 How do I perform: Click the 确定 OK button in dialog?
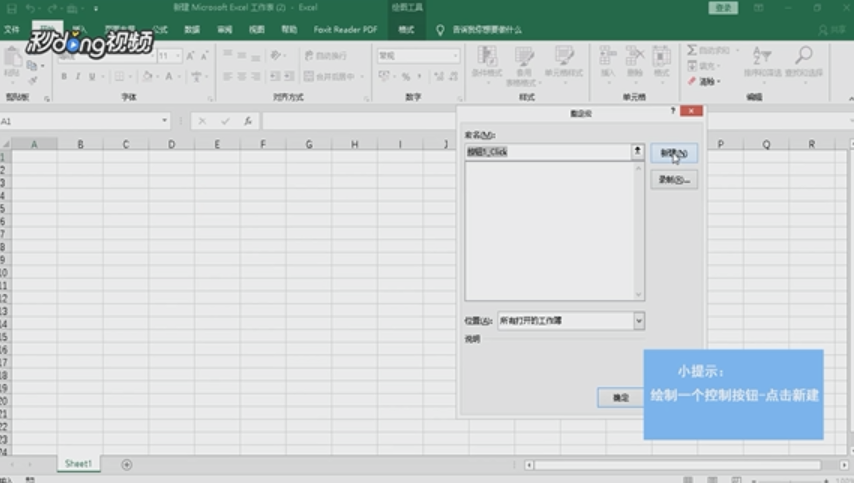(x=621, y=398)
